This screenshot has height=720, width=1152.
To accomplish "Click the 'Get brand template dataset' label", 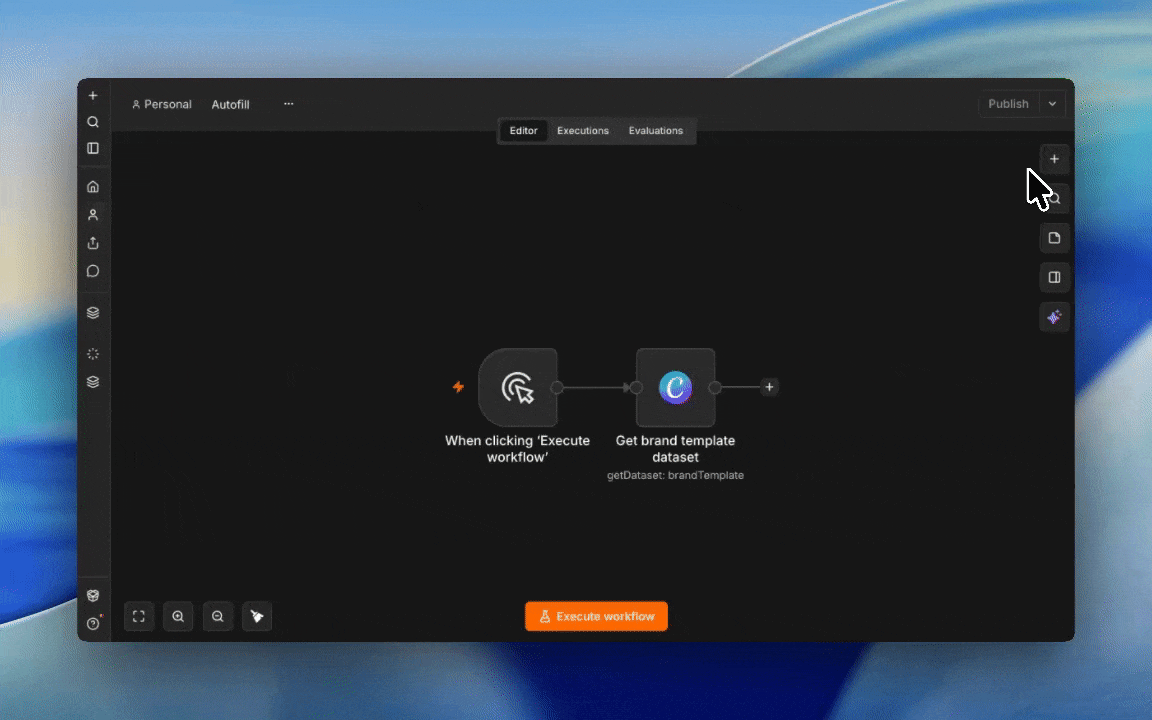I will pyautogui.click(x=675, y=449).
